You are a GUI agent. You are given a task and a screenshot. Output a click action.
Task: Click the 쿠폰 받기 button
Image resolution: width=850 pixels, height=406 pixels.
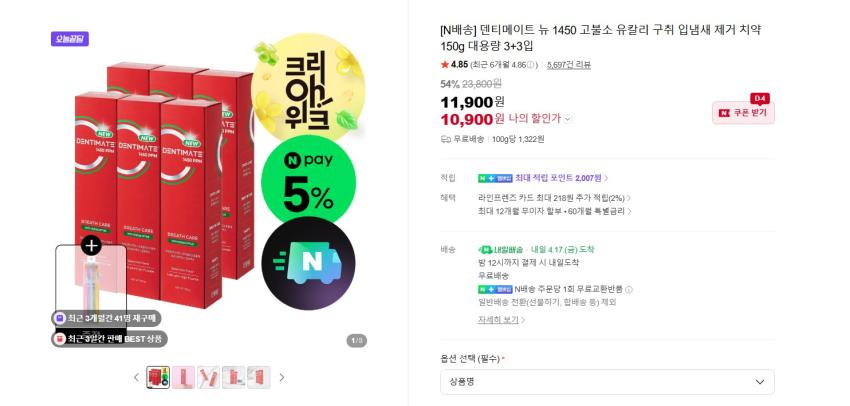pyautogui.click(x=743, y=114)
